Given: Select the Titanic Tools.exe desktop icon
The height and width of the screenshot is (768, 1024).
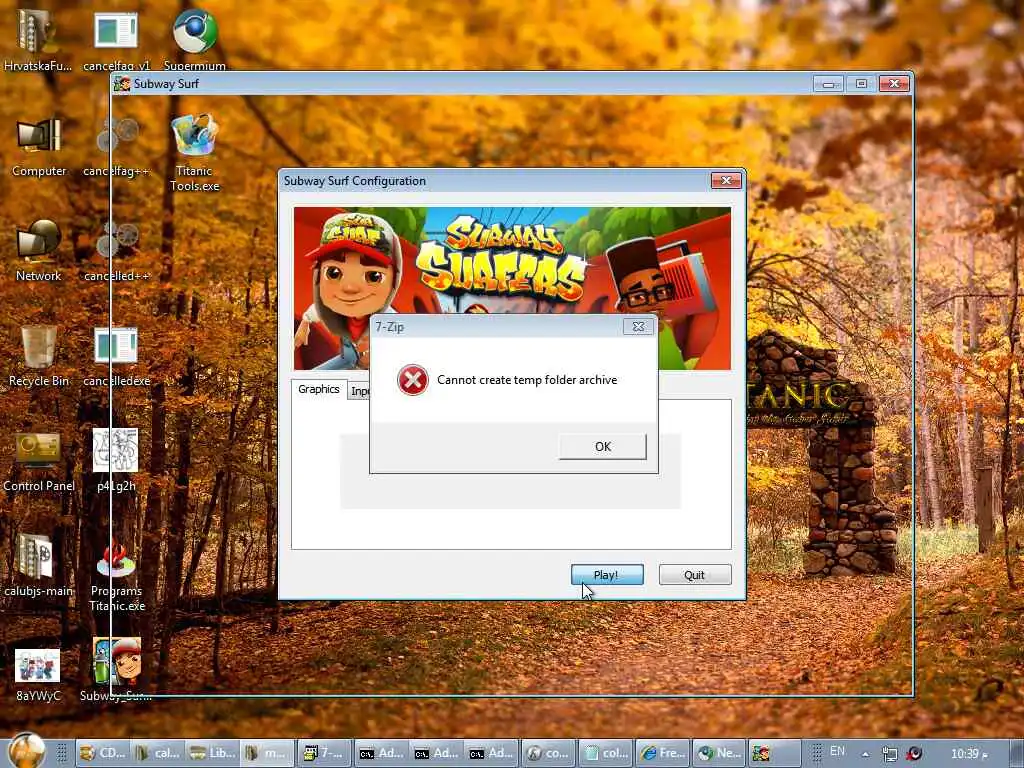Looking at the screenshot, I should point(195,153).
